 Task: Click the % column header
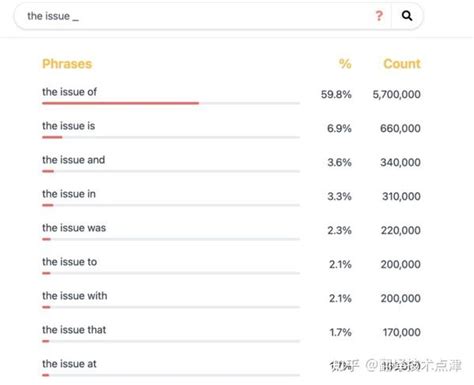pos(345,64)
